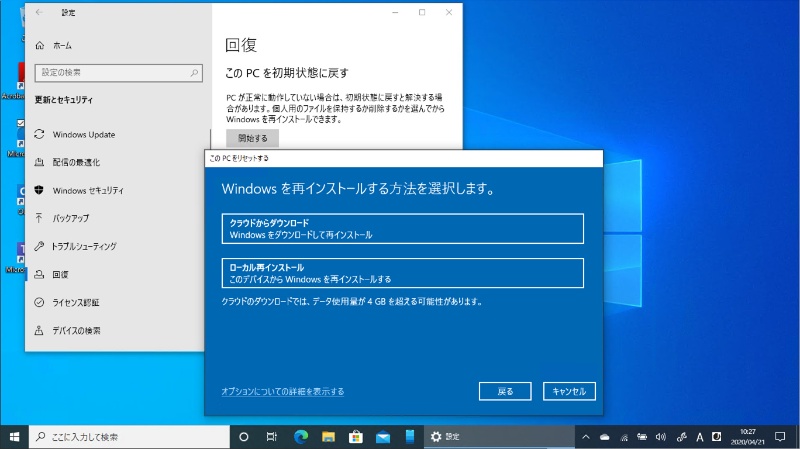This screenshot has width=800, height=449.
Task: Click the back arrow in Settings window
Action: coord(39,12)
